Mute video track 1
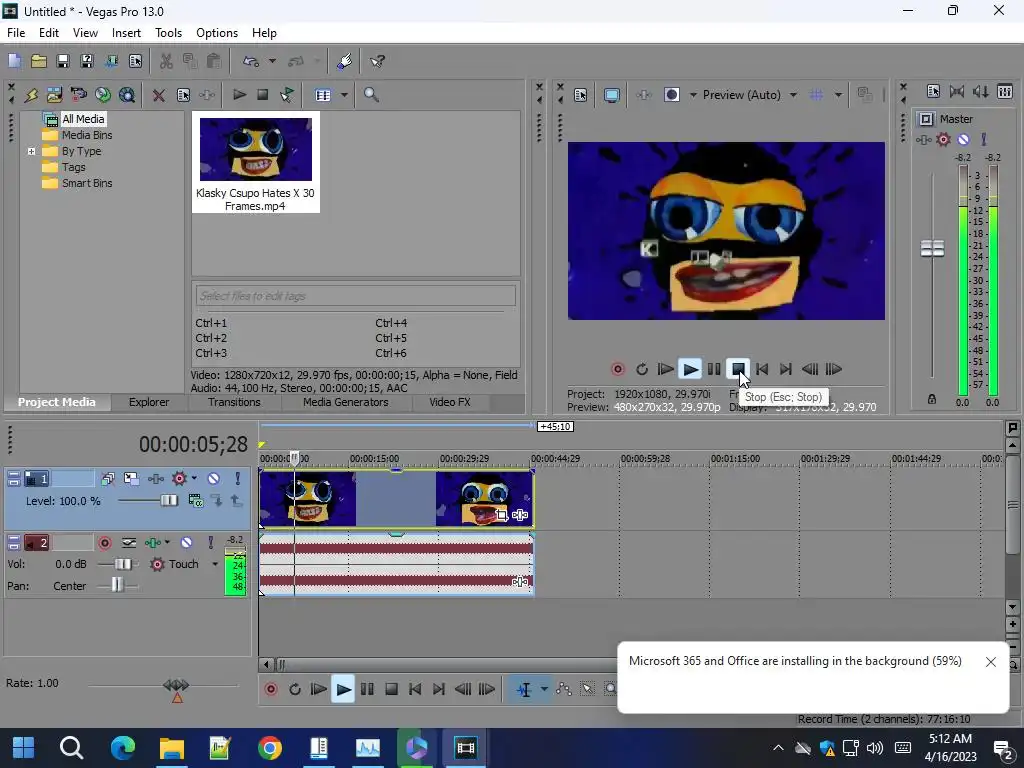Image resolution: width=1024 pixels, height=768 pixels. point(214,479)
